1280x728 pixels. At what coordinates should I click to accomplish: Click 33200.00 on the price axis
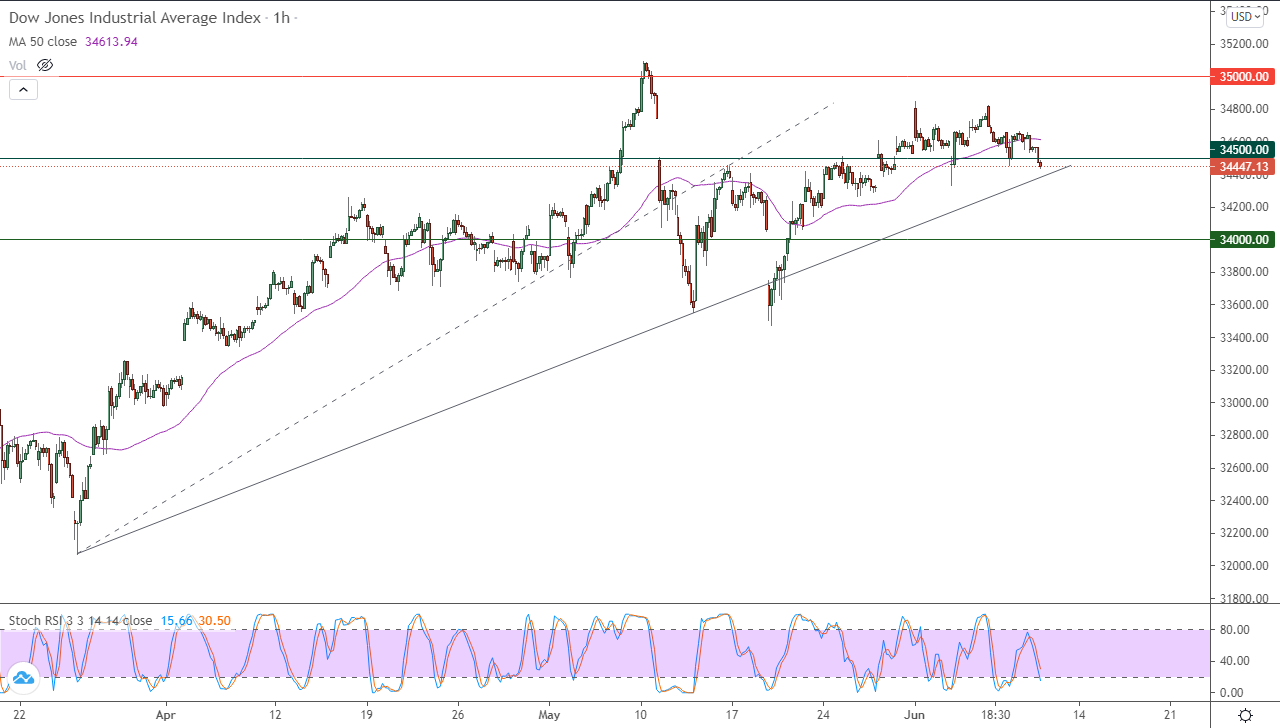(1244, 370)
